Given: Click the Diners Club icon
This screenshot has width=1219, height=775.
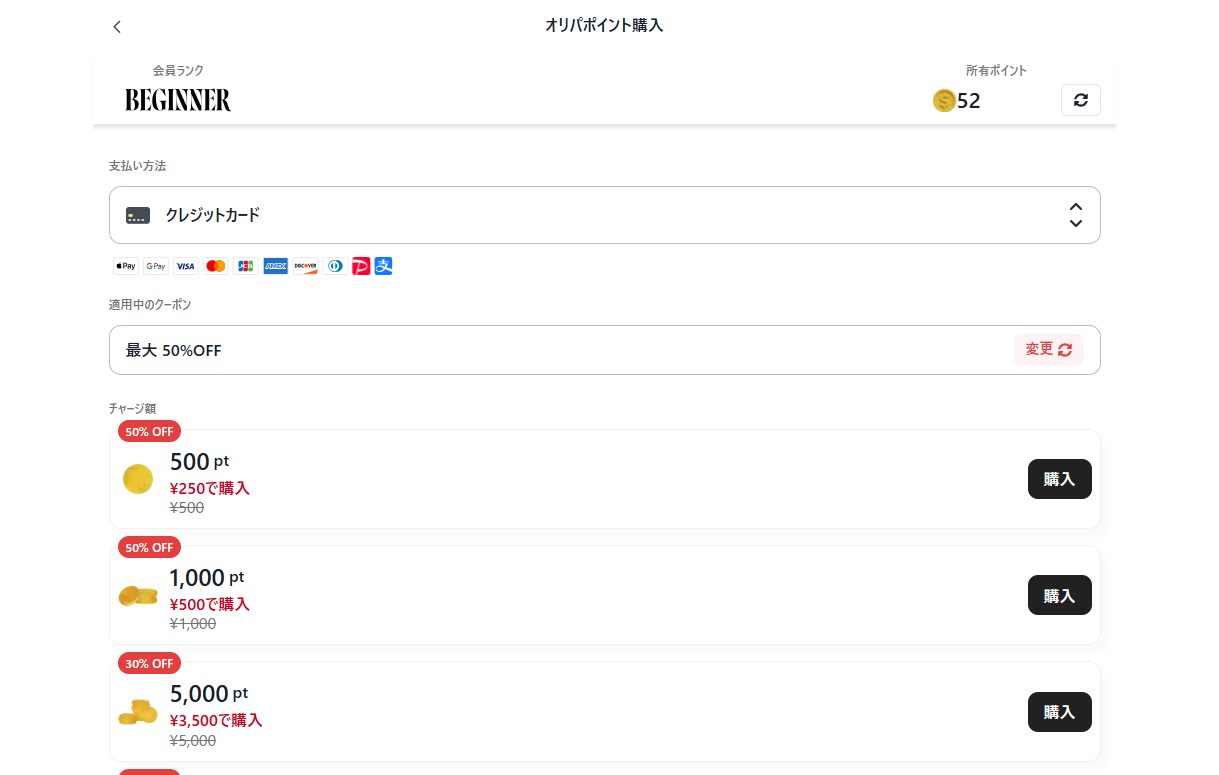Looking at the screenshot, I should point(335,266).
